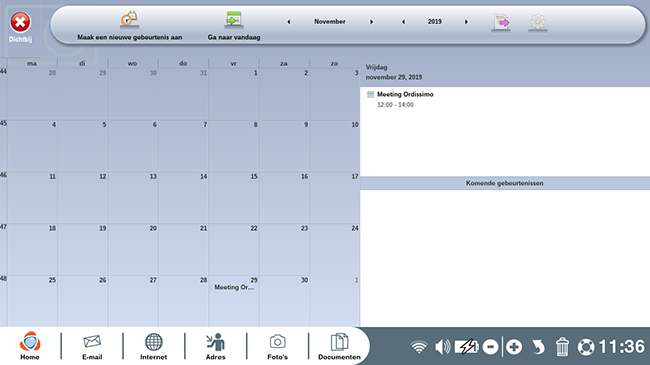
Task: Click the 'zo' weekday header
Action: pyautogui.click(x=335, y=63)
